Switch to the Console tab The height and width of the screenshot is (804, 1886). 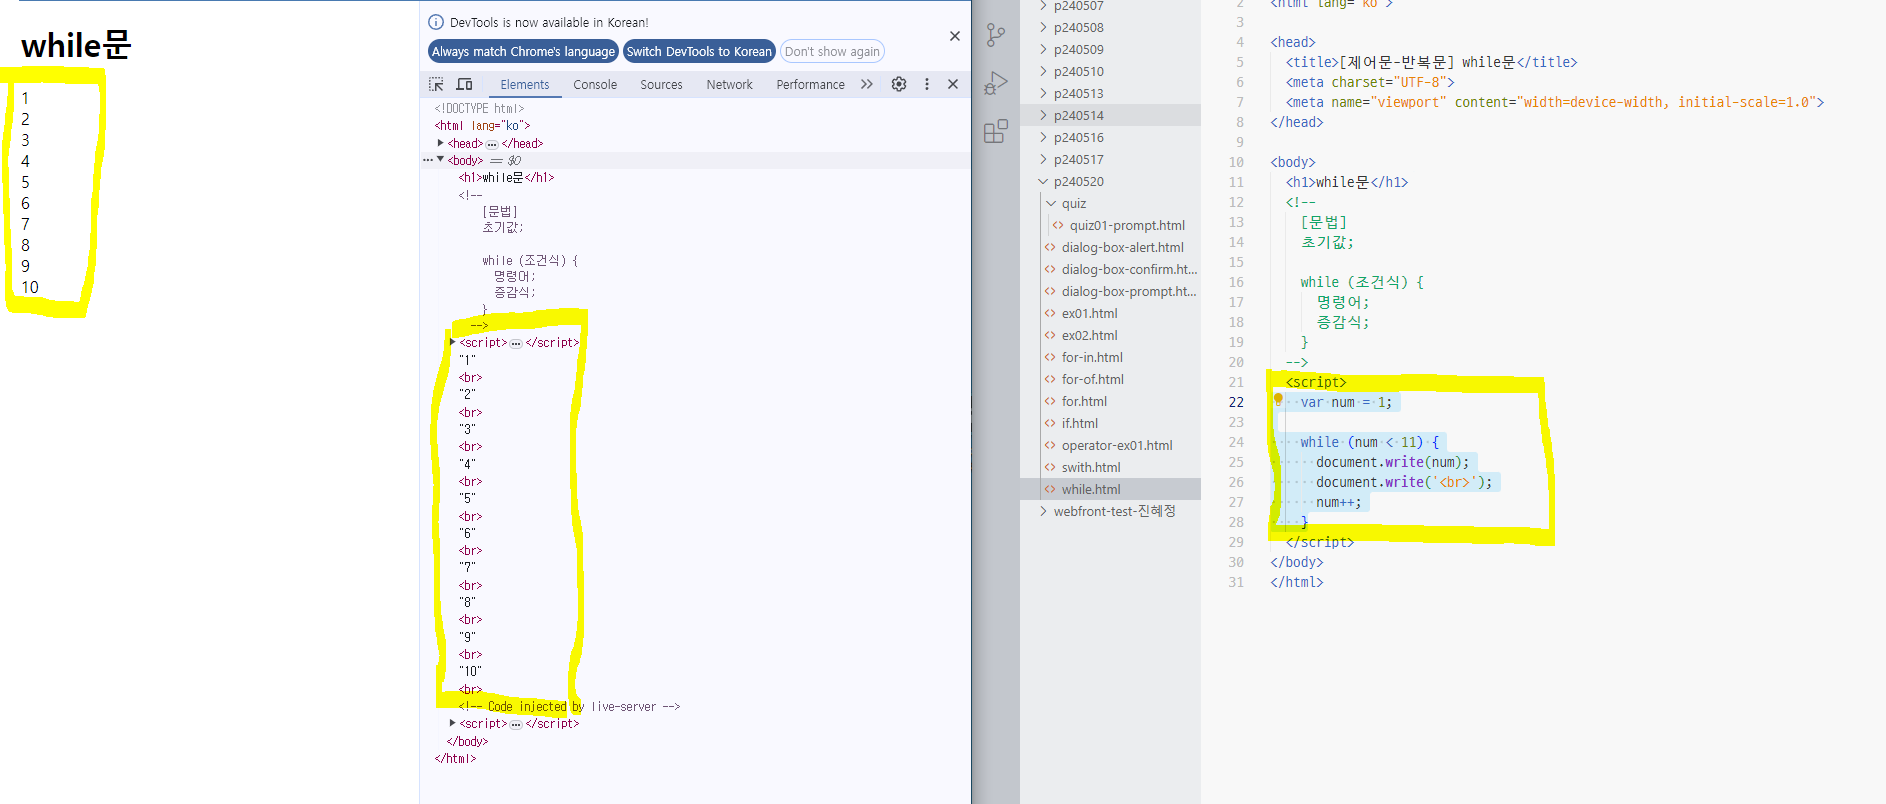[x=595, y=85]
